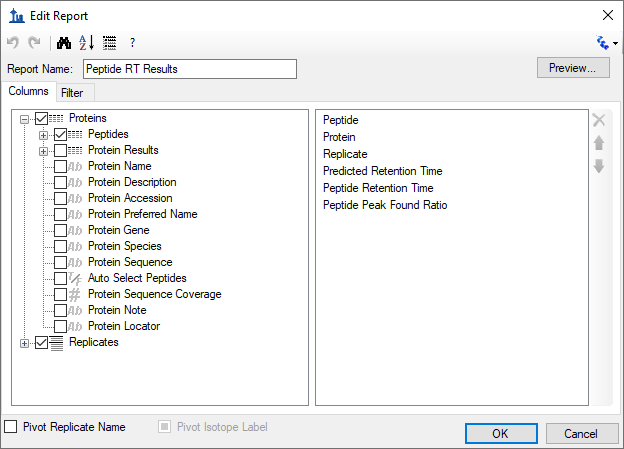
Task: Switch to the Filter tab
Action: coord(72,93)
